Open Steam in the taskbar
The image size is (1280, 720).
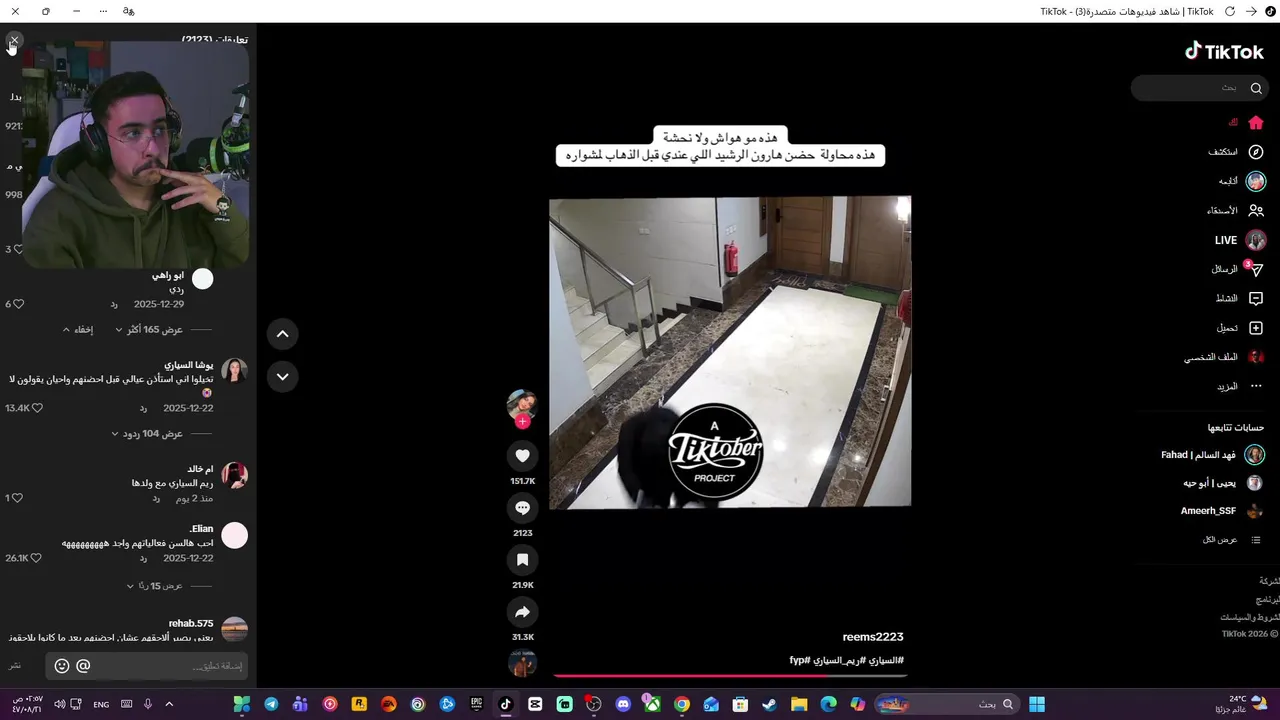point(769,704)
